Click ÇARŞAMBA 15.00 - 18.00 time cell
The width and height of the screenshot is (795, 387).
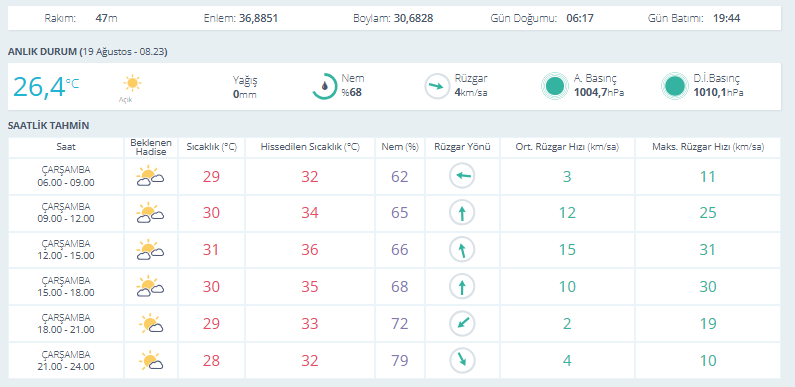coord(66,287)
